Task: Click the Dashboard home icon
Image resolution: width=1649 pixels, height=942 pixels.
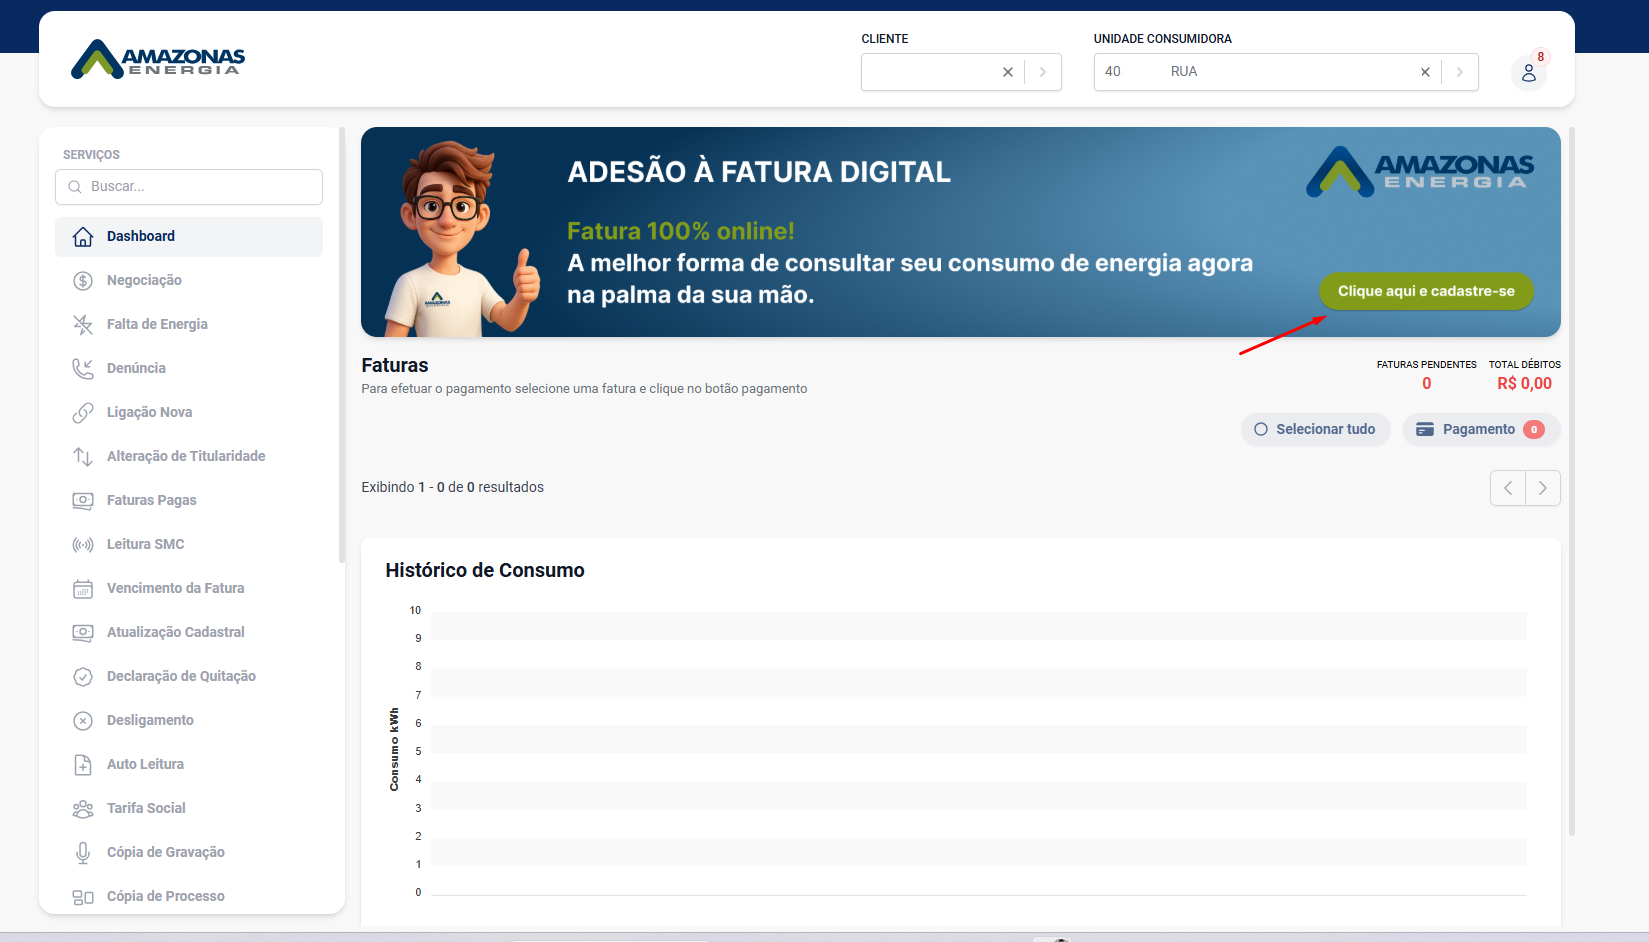Action: (x=83, y=237)
